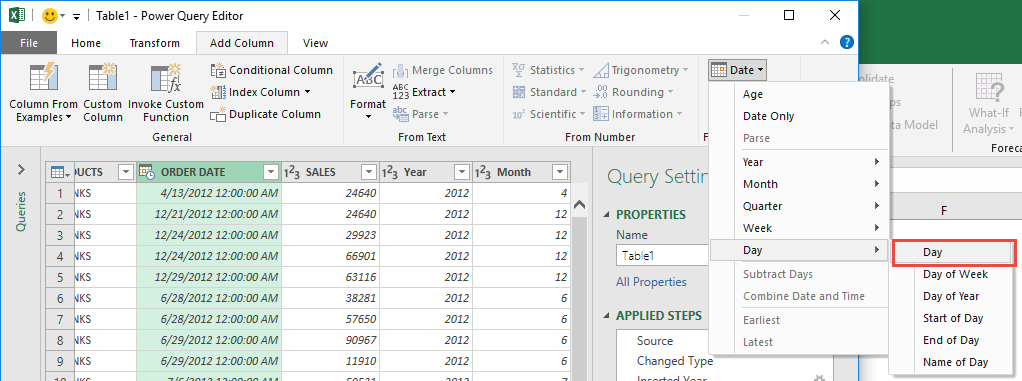The height and width of the screenshot is (381, 1022).
Task: Open the Quarter submenu
Action: [x=798, y=206]
